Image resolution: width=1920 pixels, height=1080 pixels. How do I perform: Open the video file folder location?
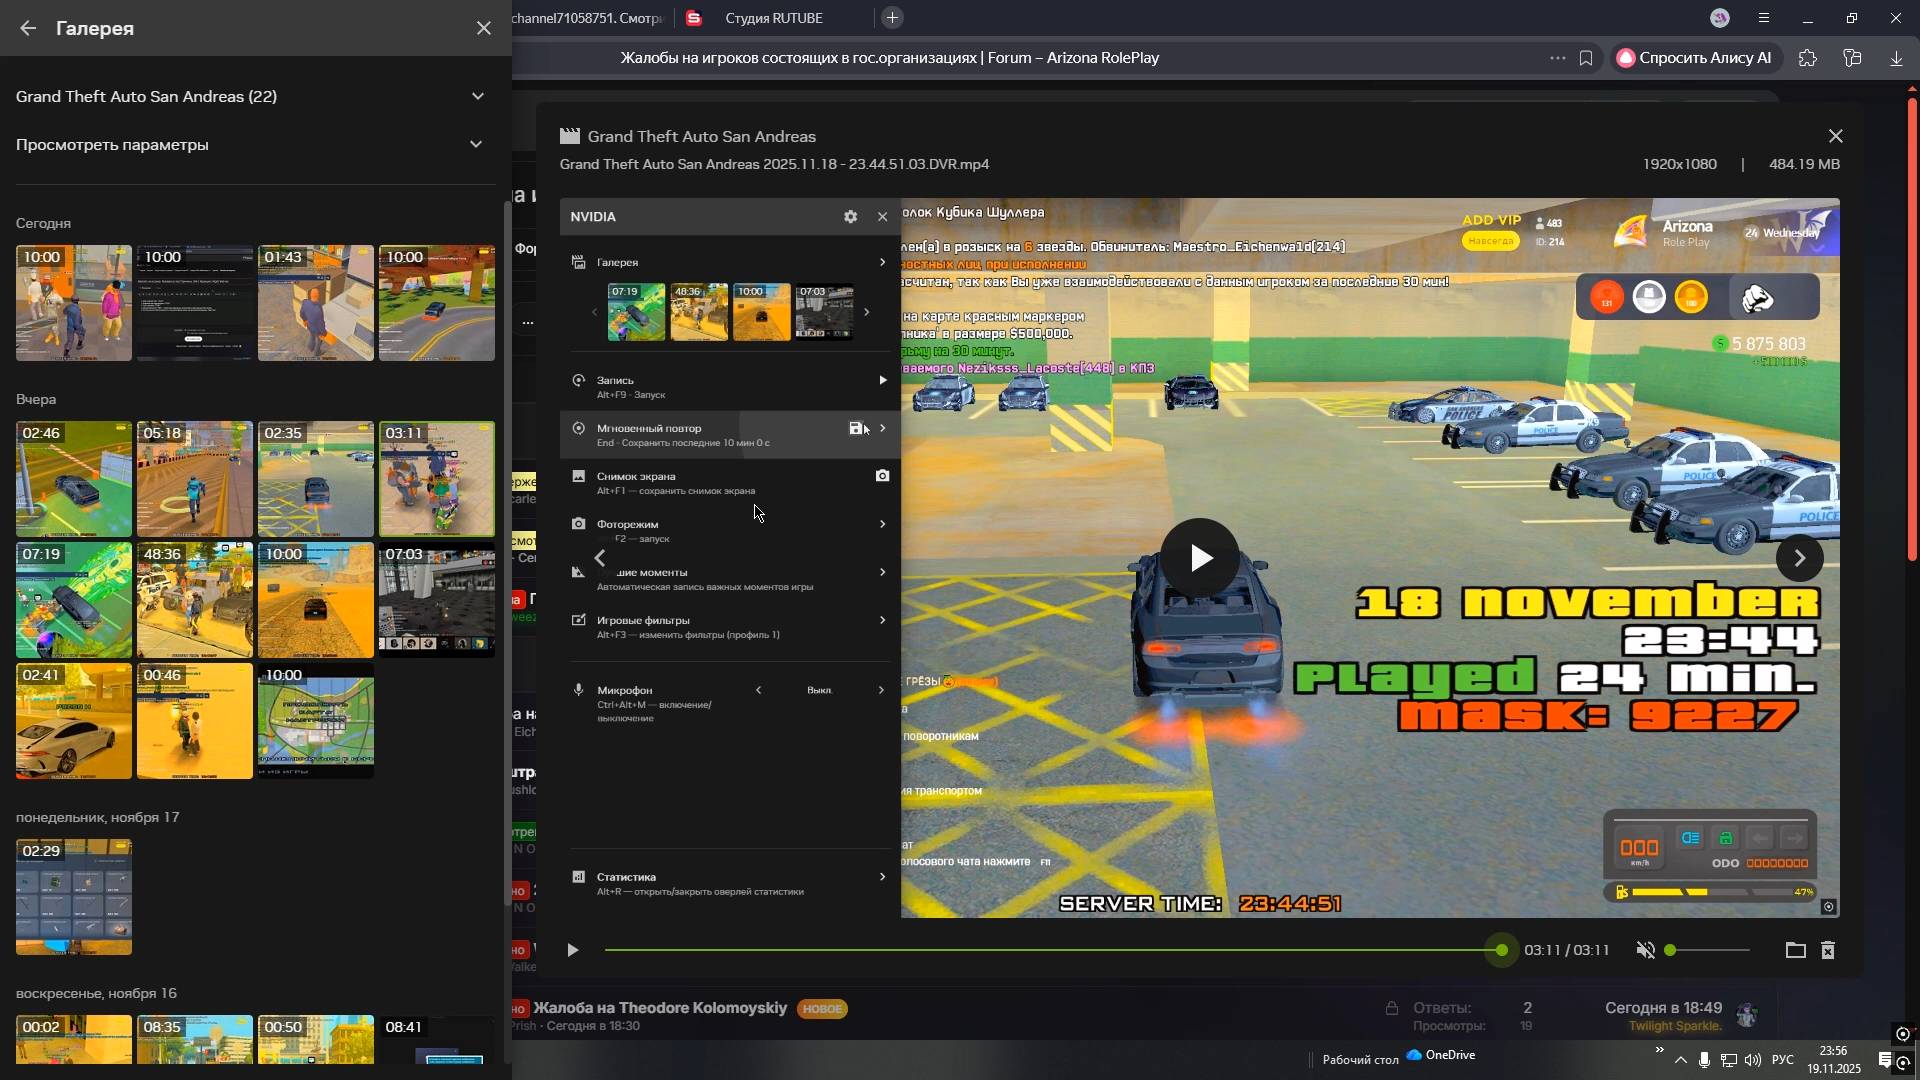click(x=1795, y=950)
